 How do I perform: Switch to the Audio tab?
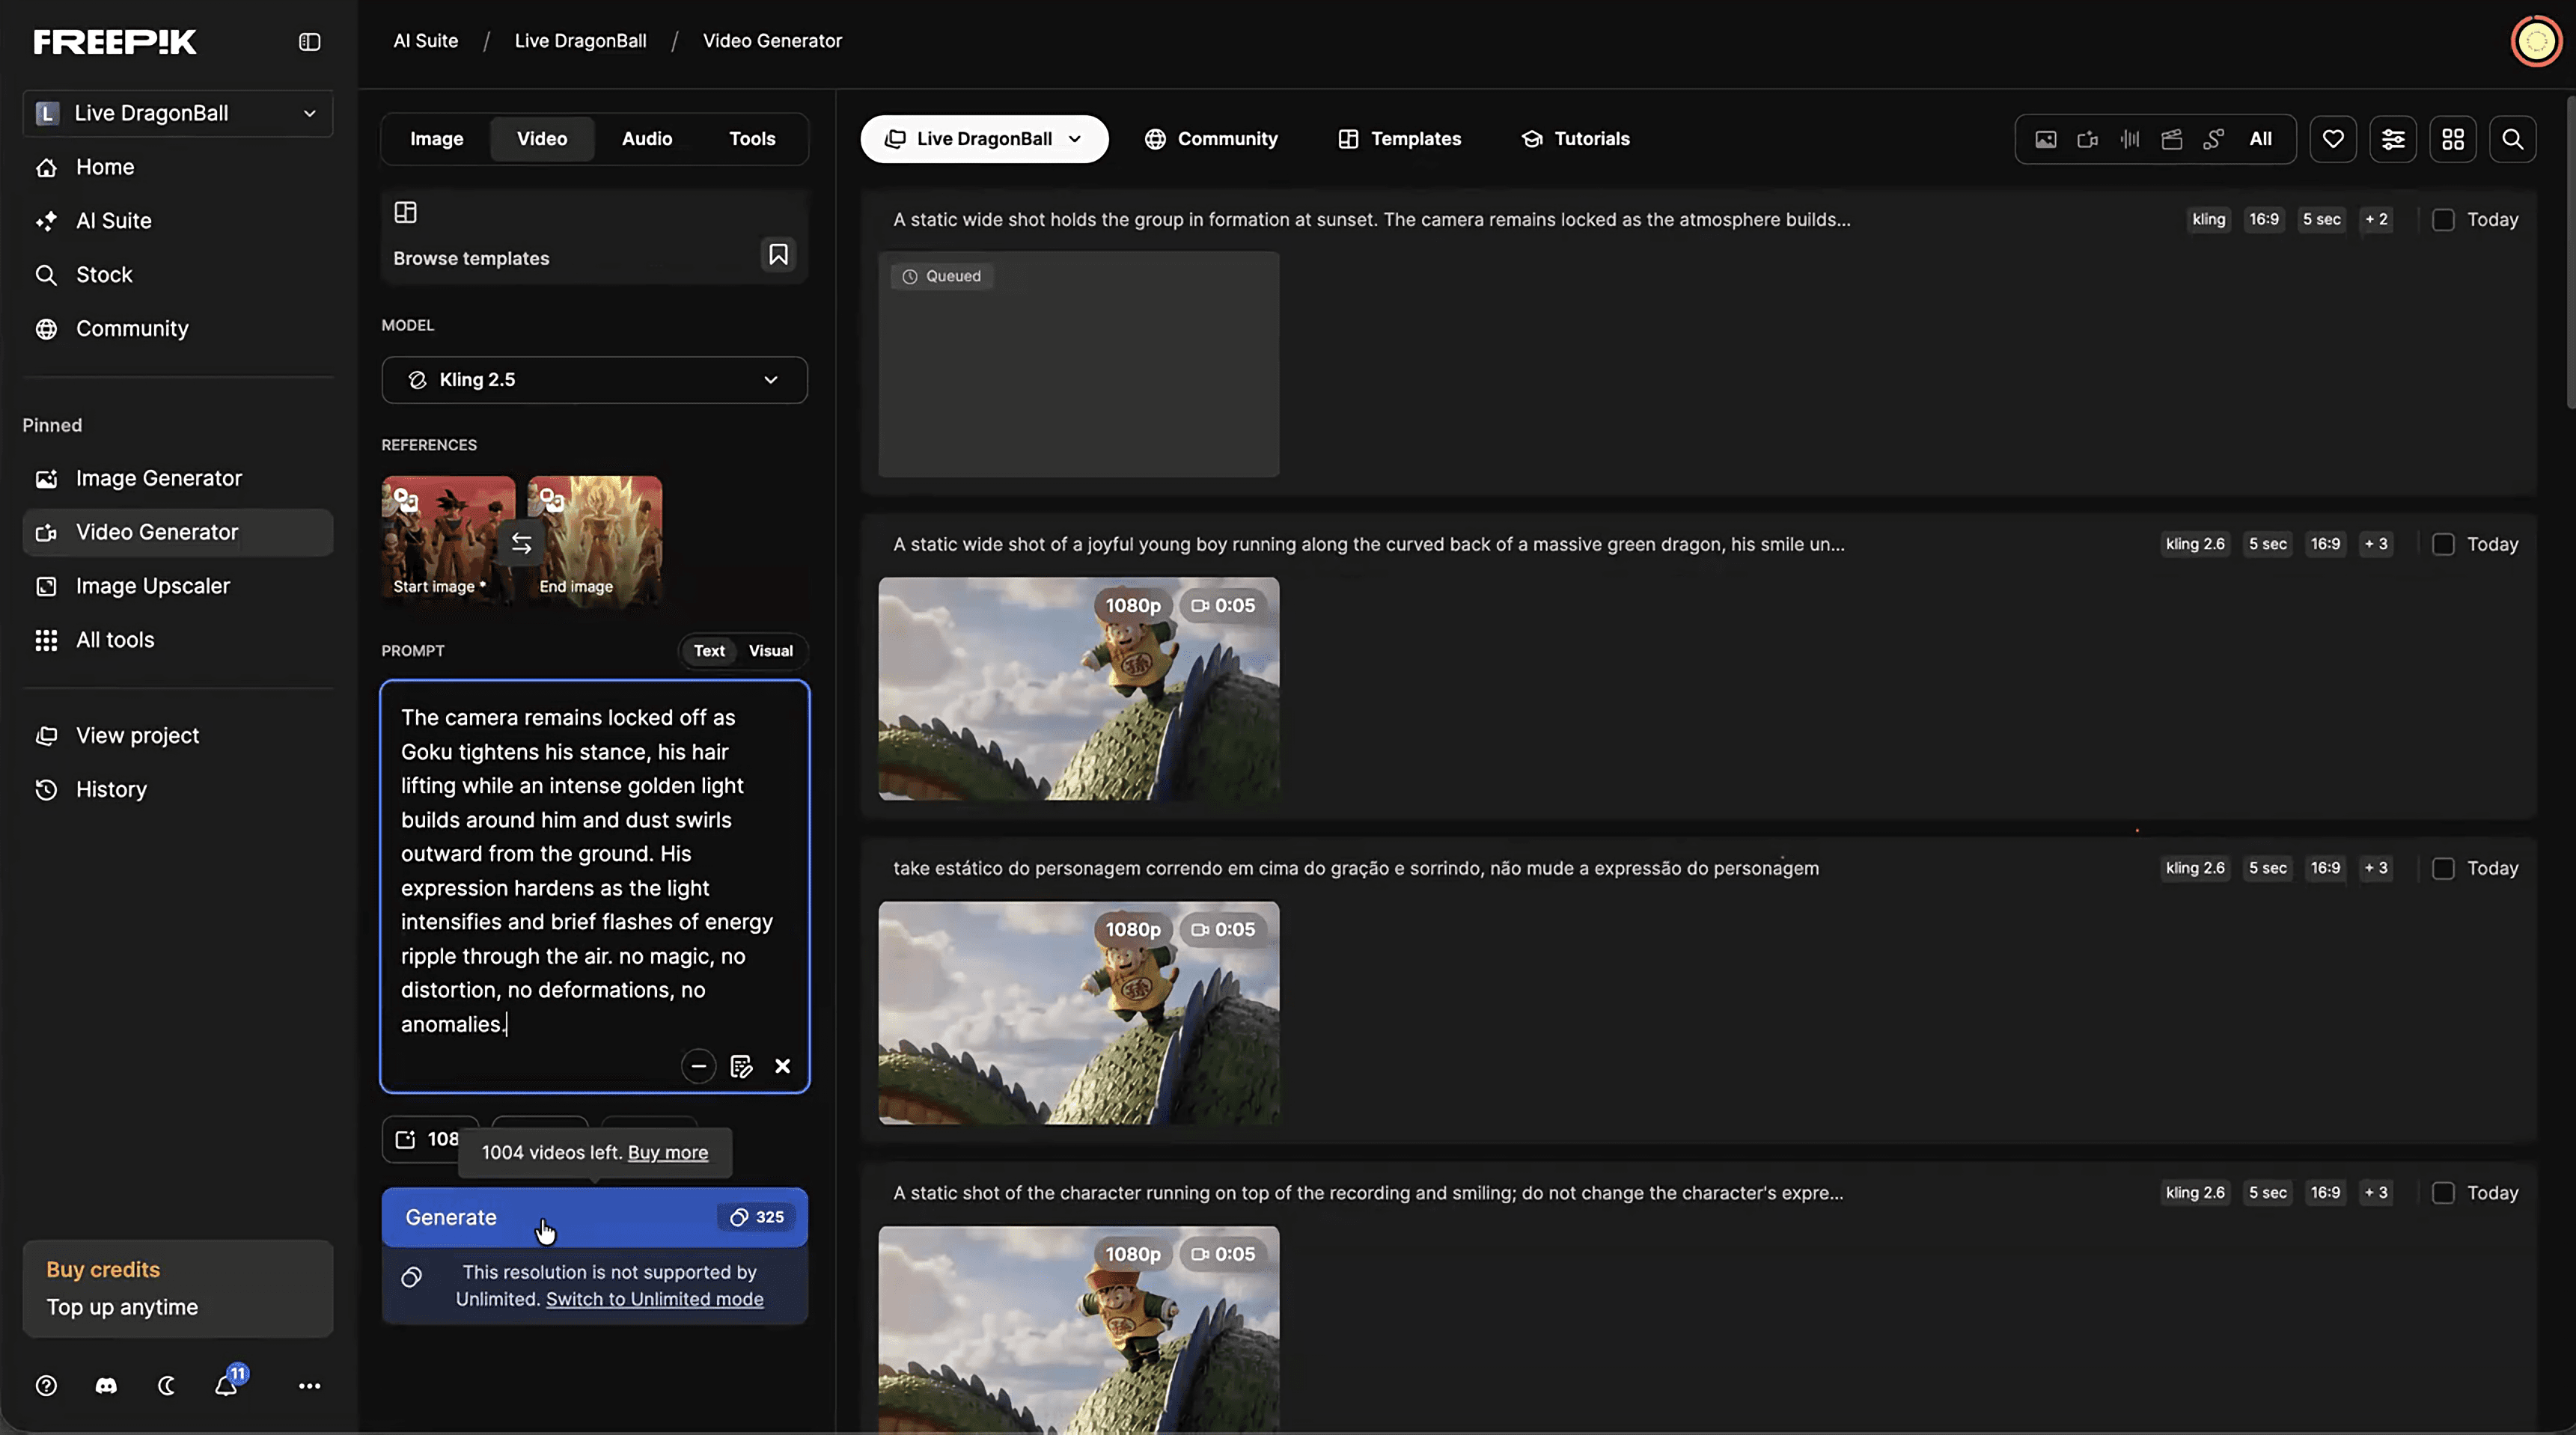point(646,139)
